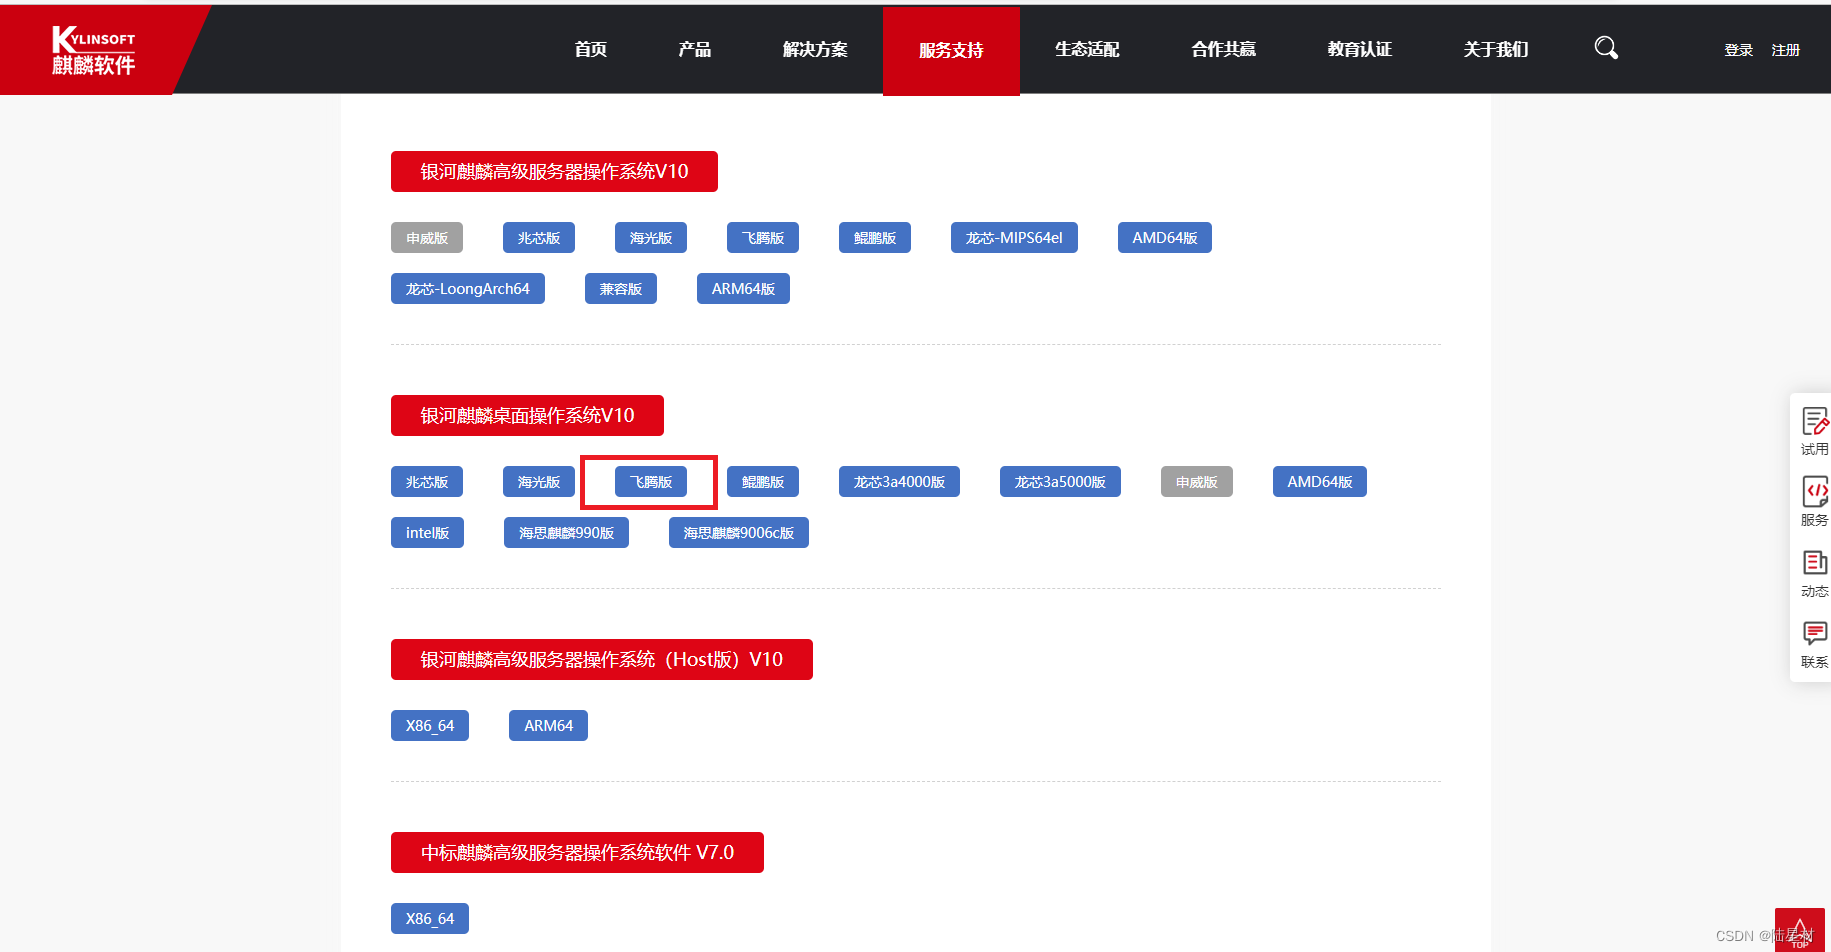Choose the 龙芯-MIPS64el button

click(x=1014, y=238)
